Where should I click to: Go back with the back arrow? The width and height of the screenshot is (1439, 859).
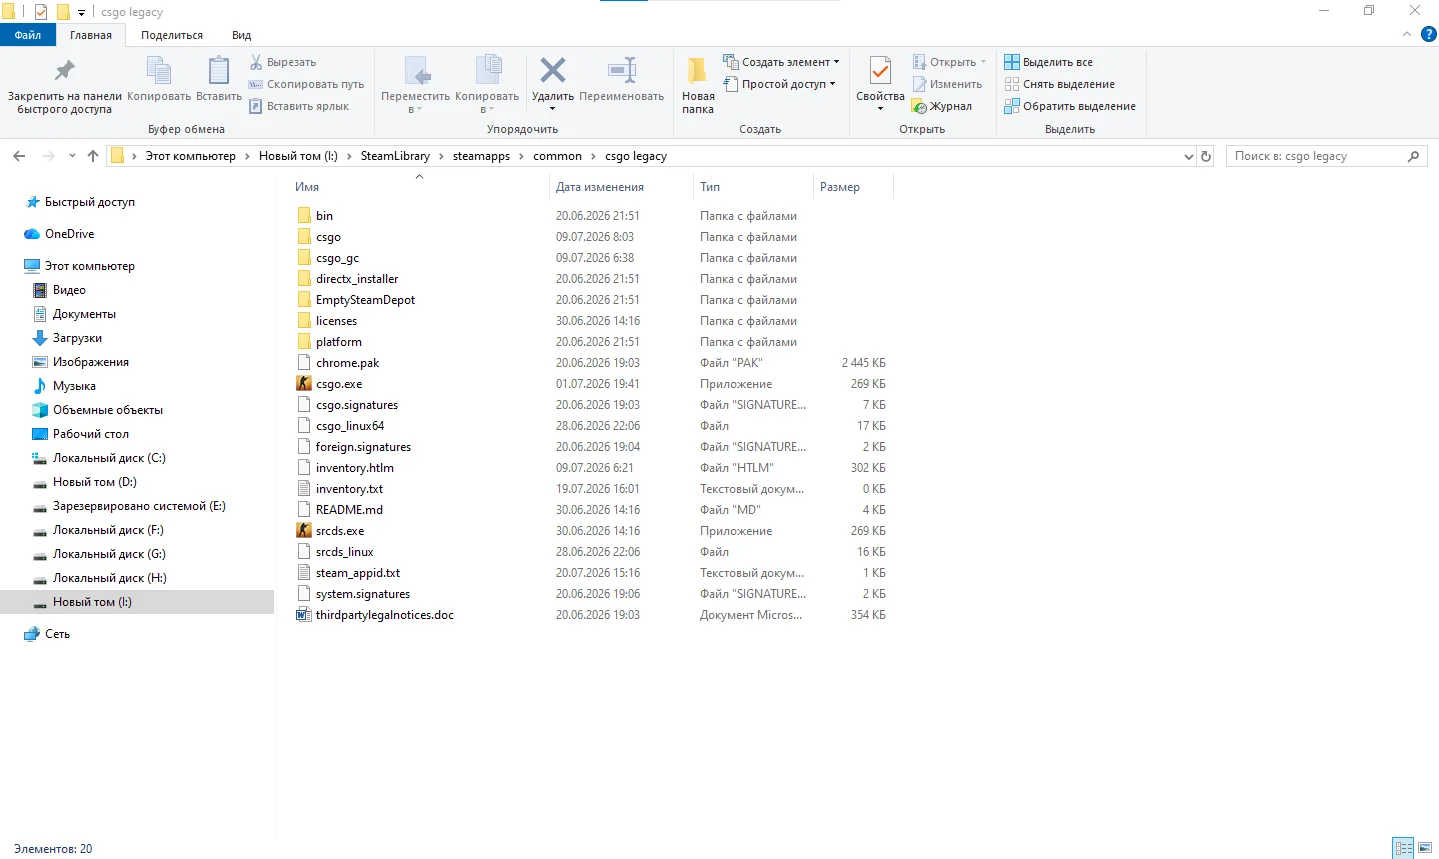19,156
